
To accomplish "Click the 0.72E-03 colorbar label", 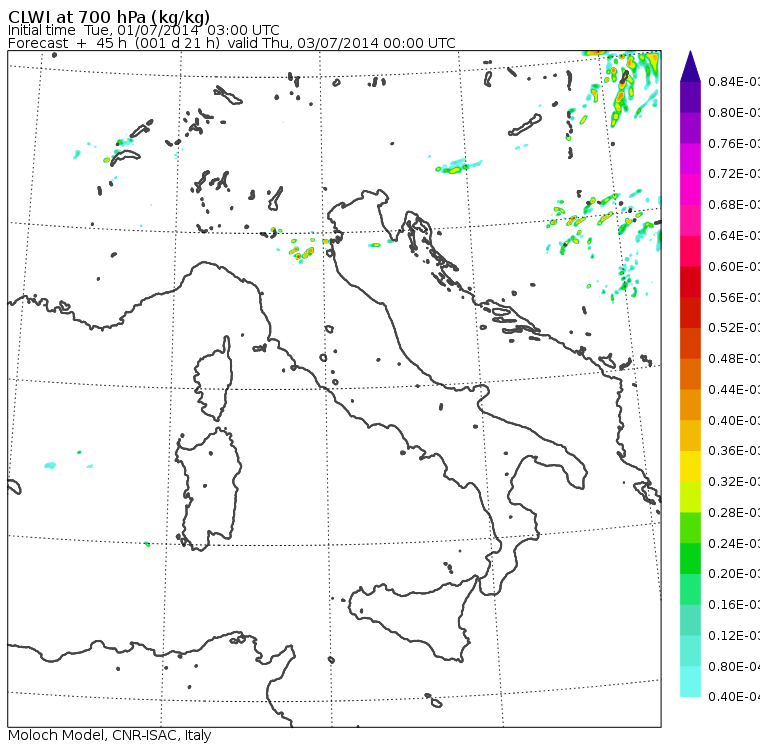I will pos(734,174).
